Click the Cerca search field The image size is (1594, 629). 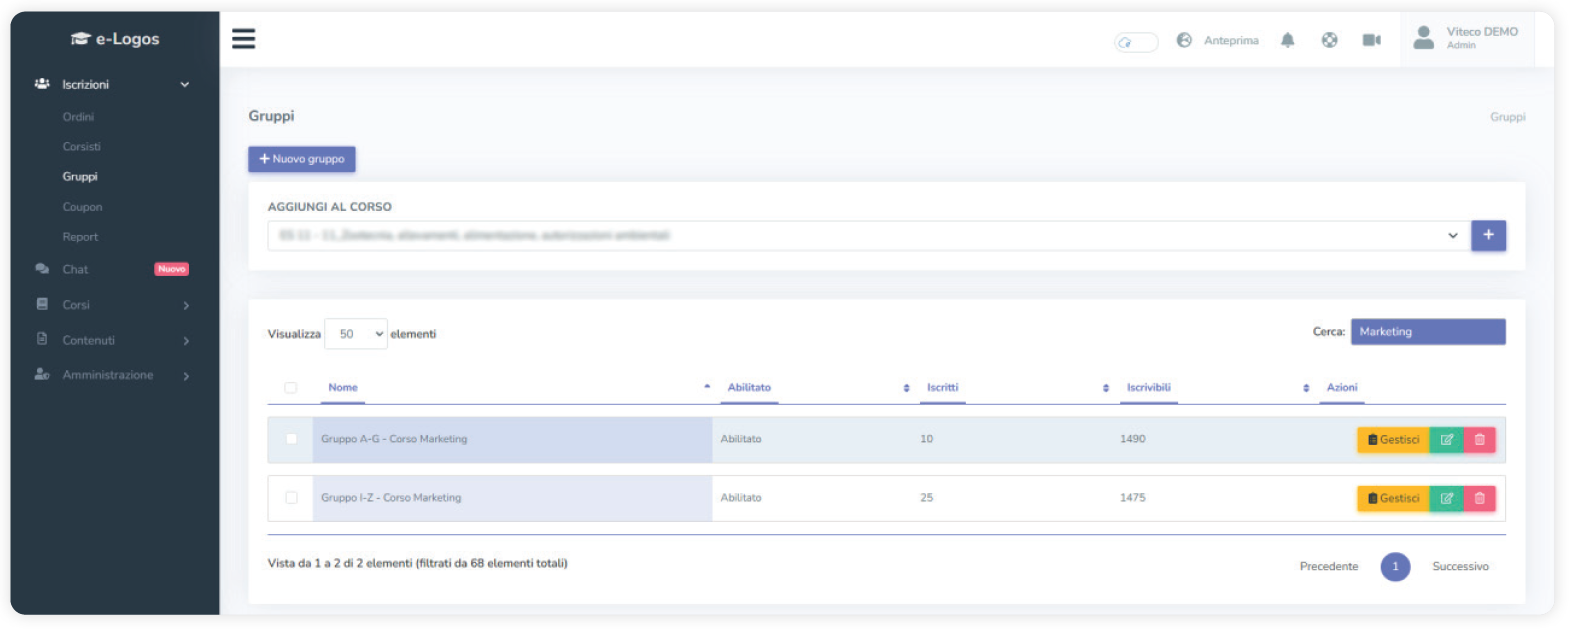1427,332
